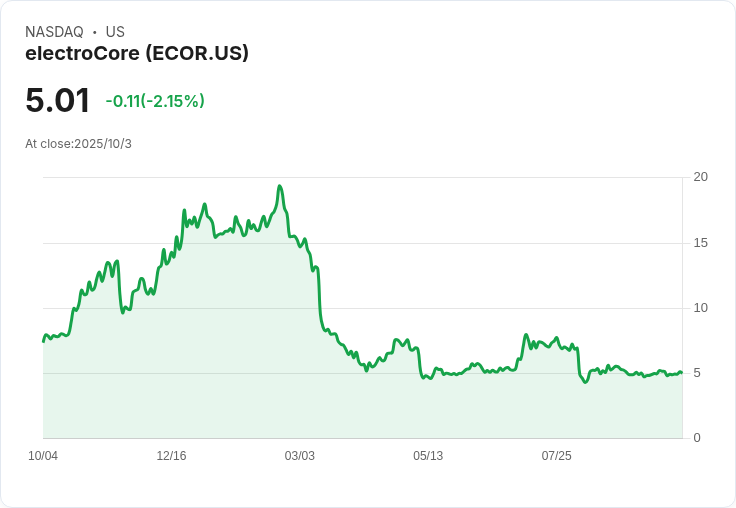Select the 10/04 date on the x-axis
The height and width of the screenshot is (508, 736).
(43, 456)
